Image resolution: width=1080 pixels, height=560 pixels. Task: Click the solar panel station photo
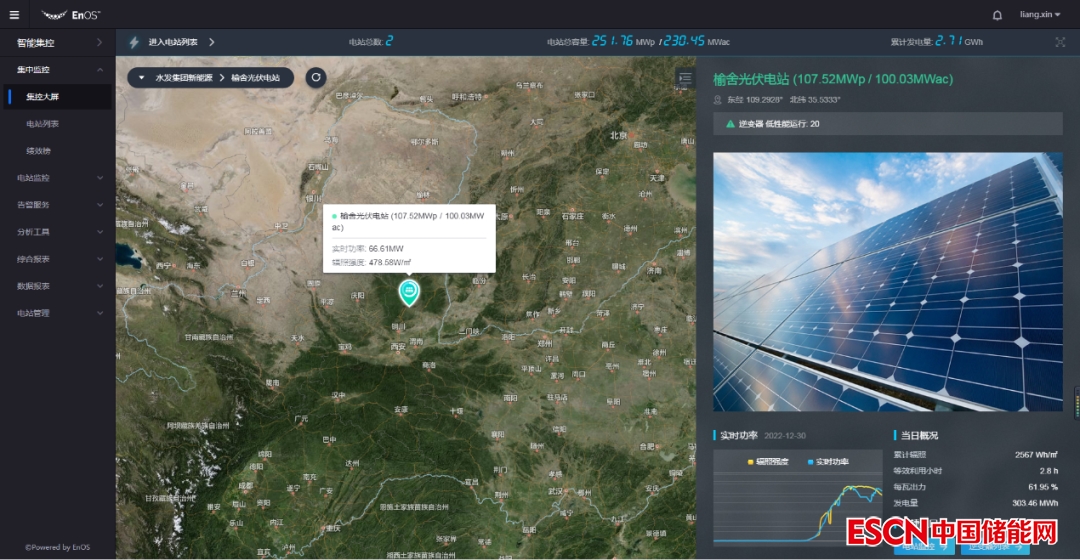coord(887,281)
